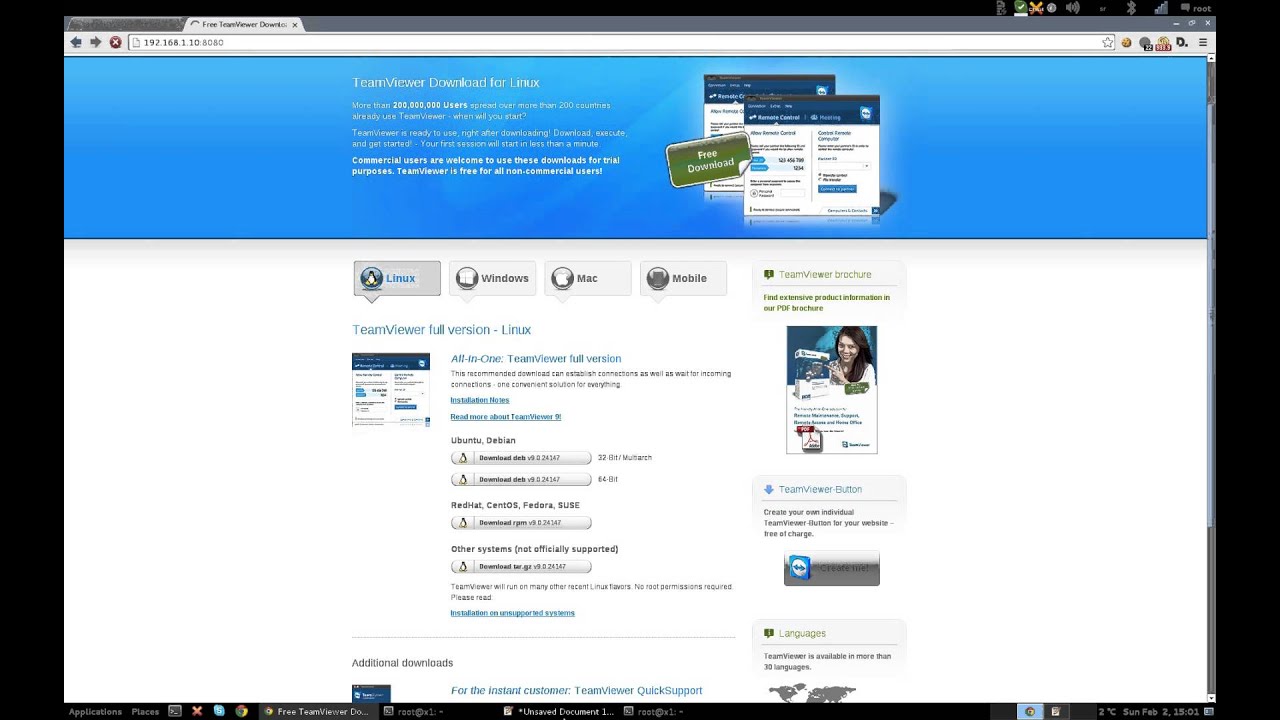Image resolution: width=1280 pixels, height=720 pixels.
Task: Open the Chrome hamburger menu
Action: pos(1203,42)
